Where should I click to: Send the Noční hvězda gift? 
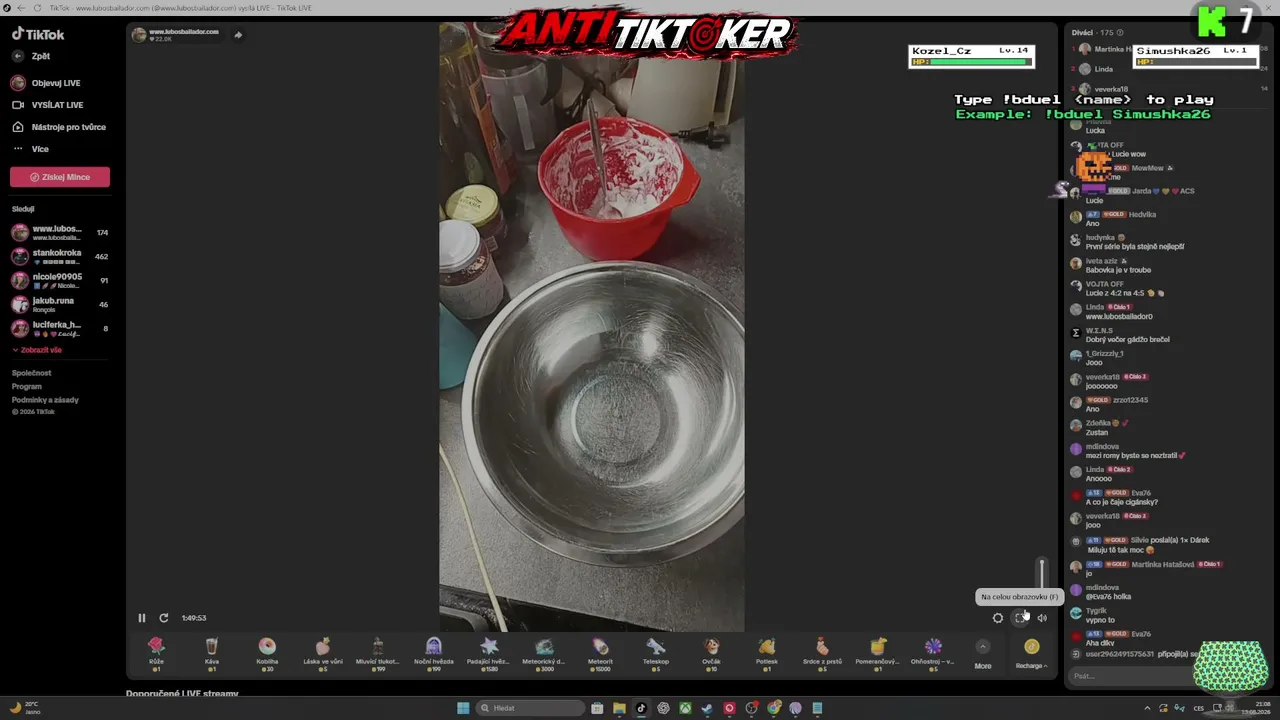pyautogui.click(x=434, y=653)
